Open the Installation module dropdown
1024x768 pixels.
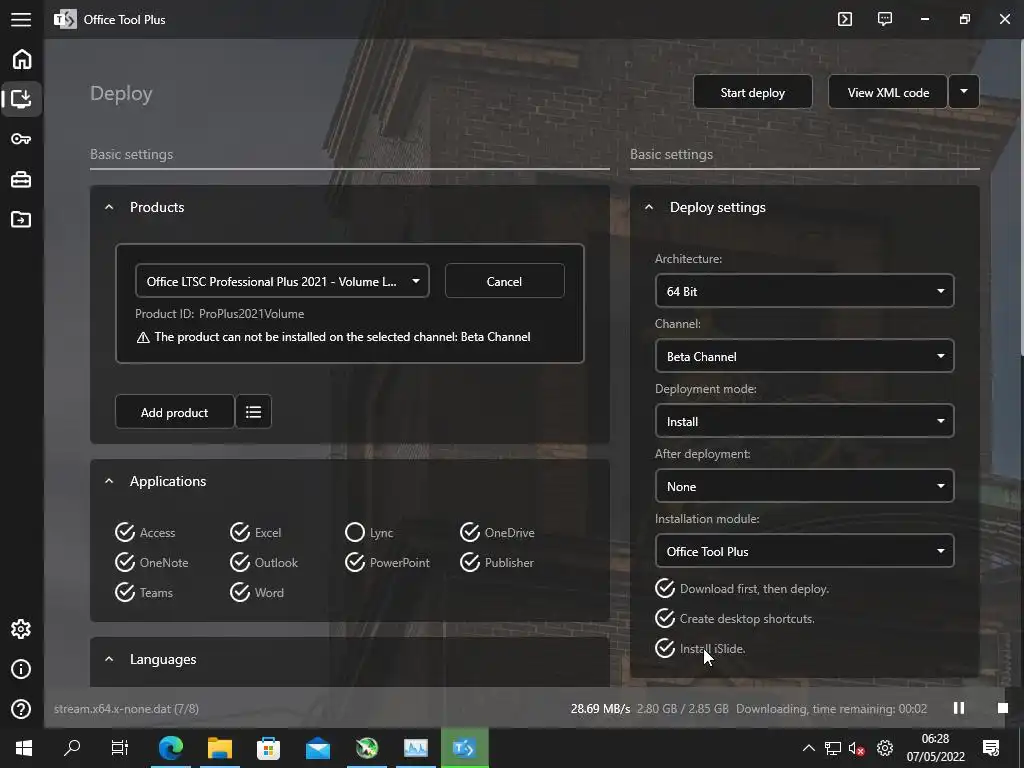[x=804, y=551]
